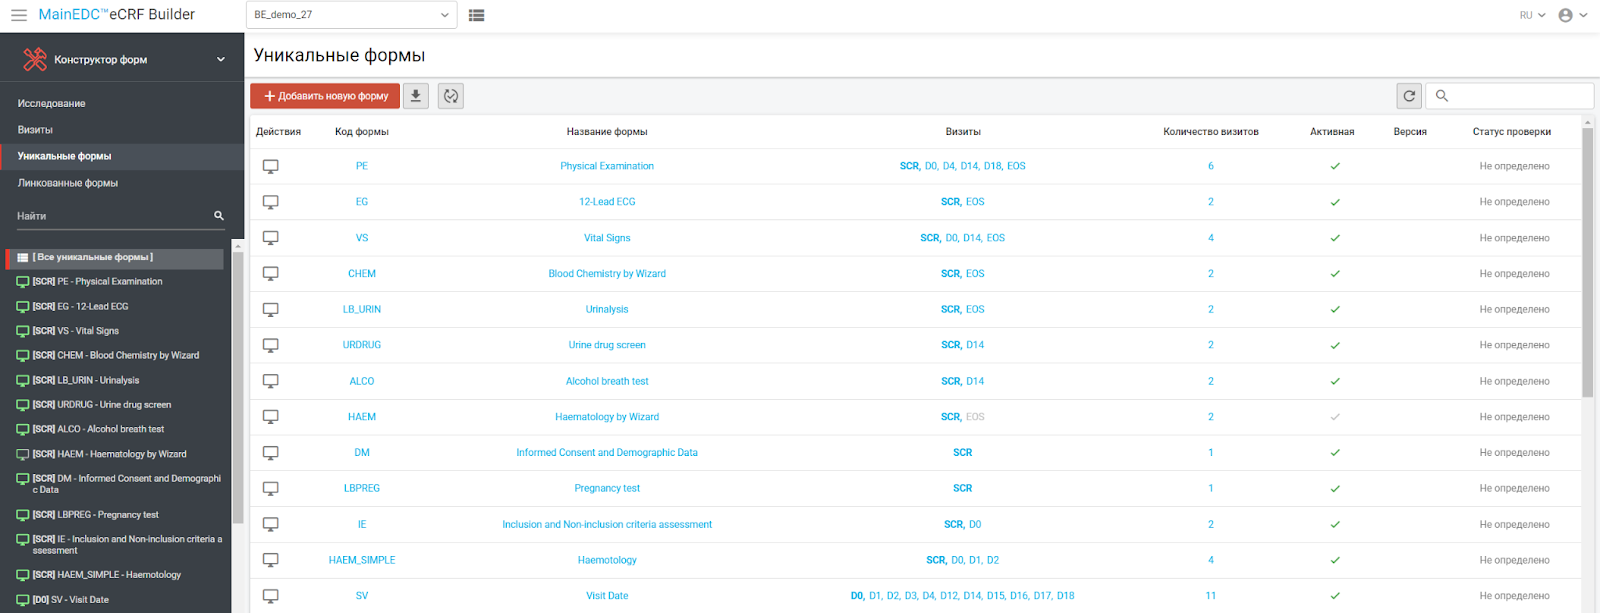
Task: Click the sidebar forms list scrollbar
Action: tap(237, 386)
